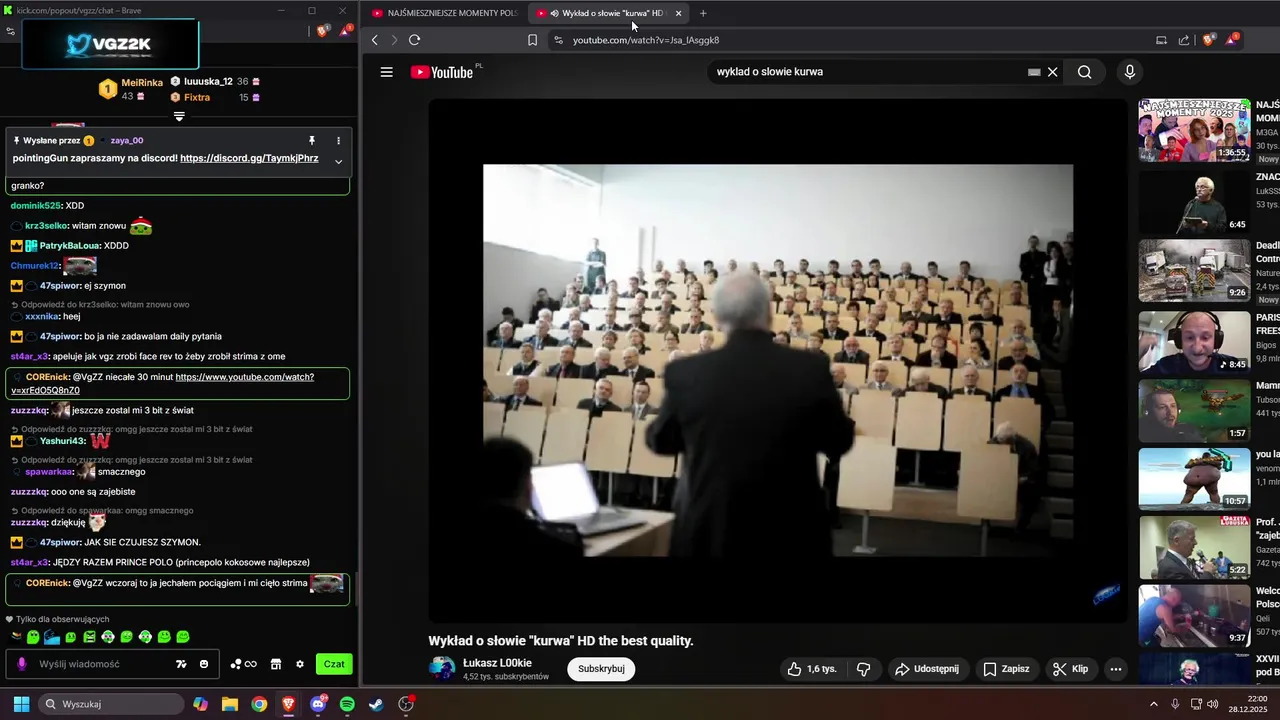The image size is (1280, 720).
Task: Dislike the video with thumbs-down
Action: (x=864, y=669)
